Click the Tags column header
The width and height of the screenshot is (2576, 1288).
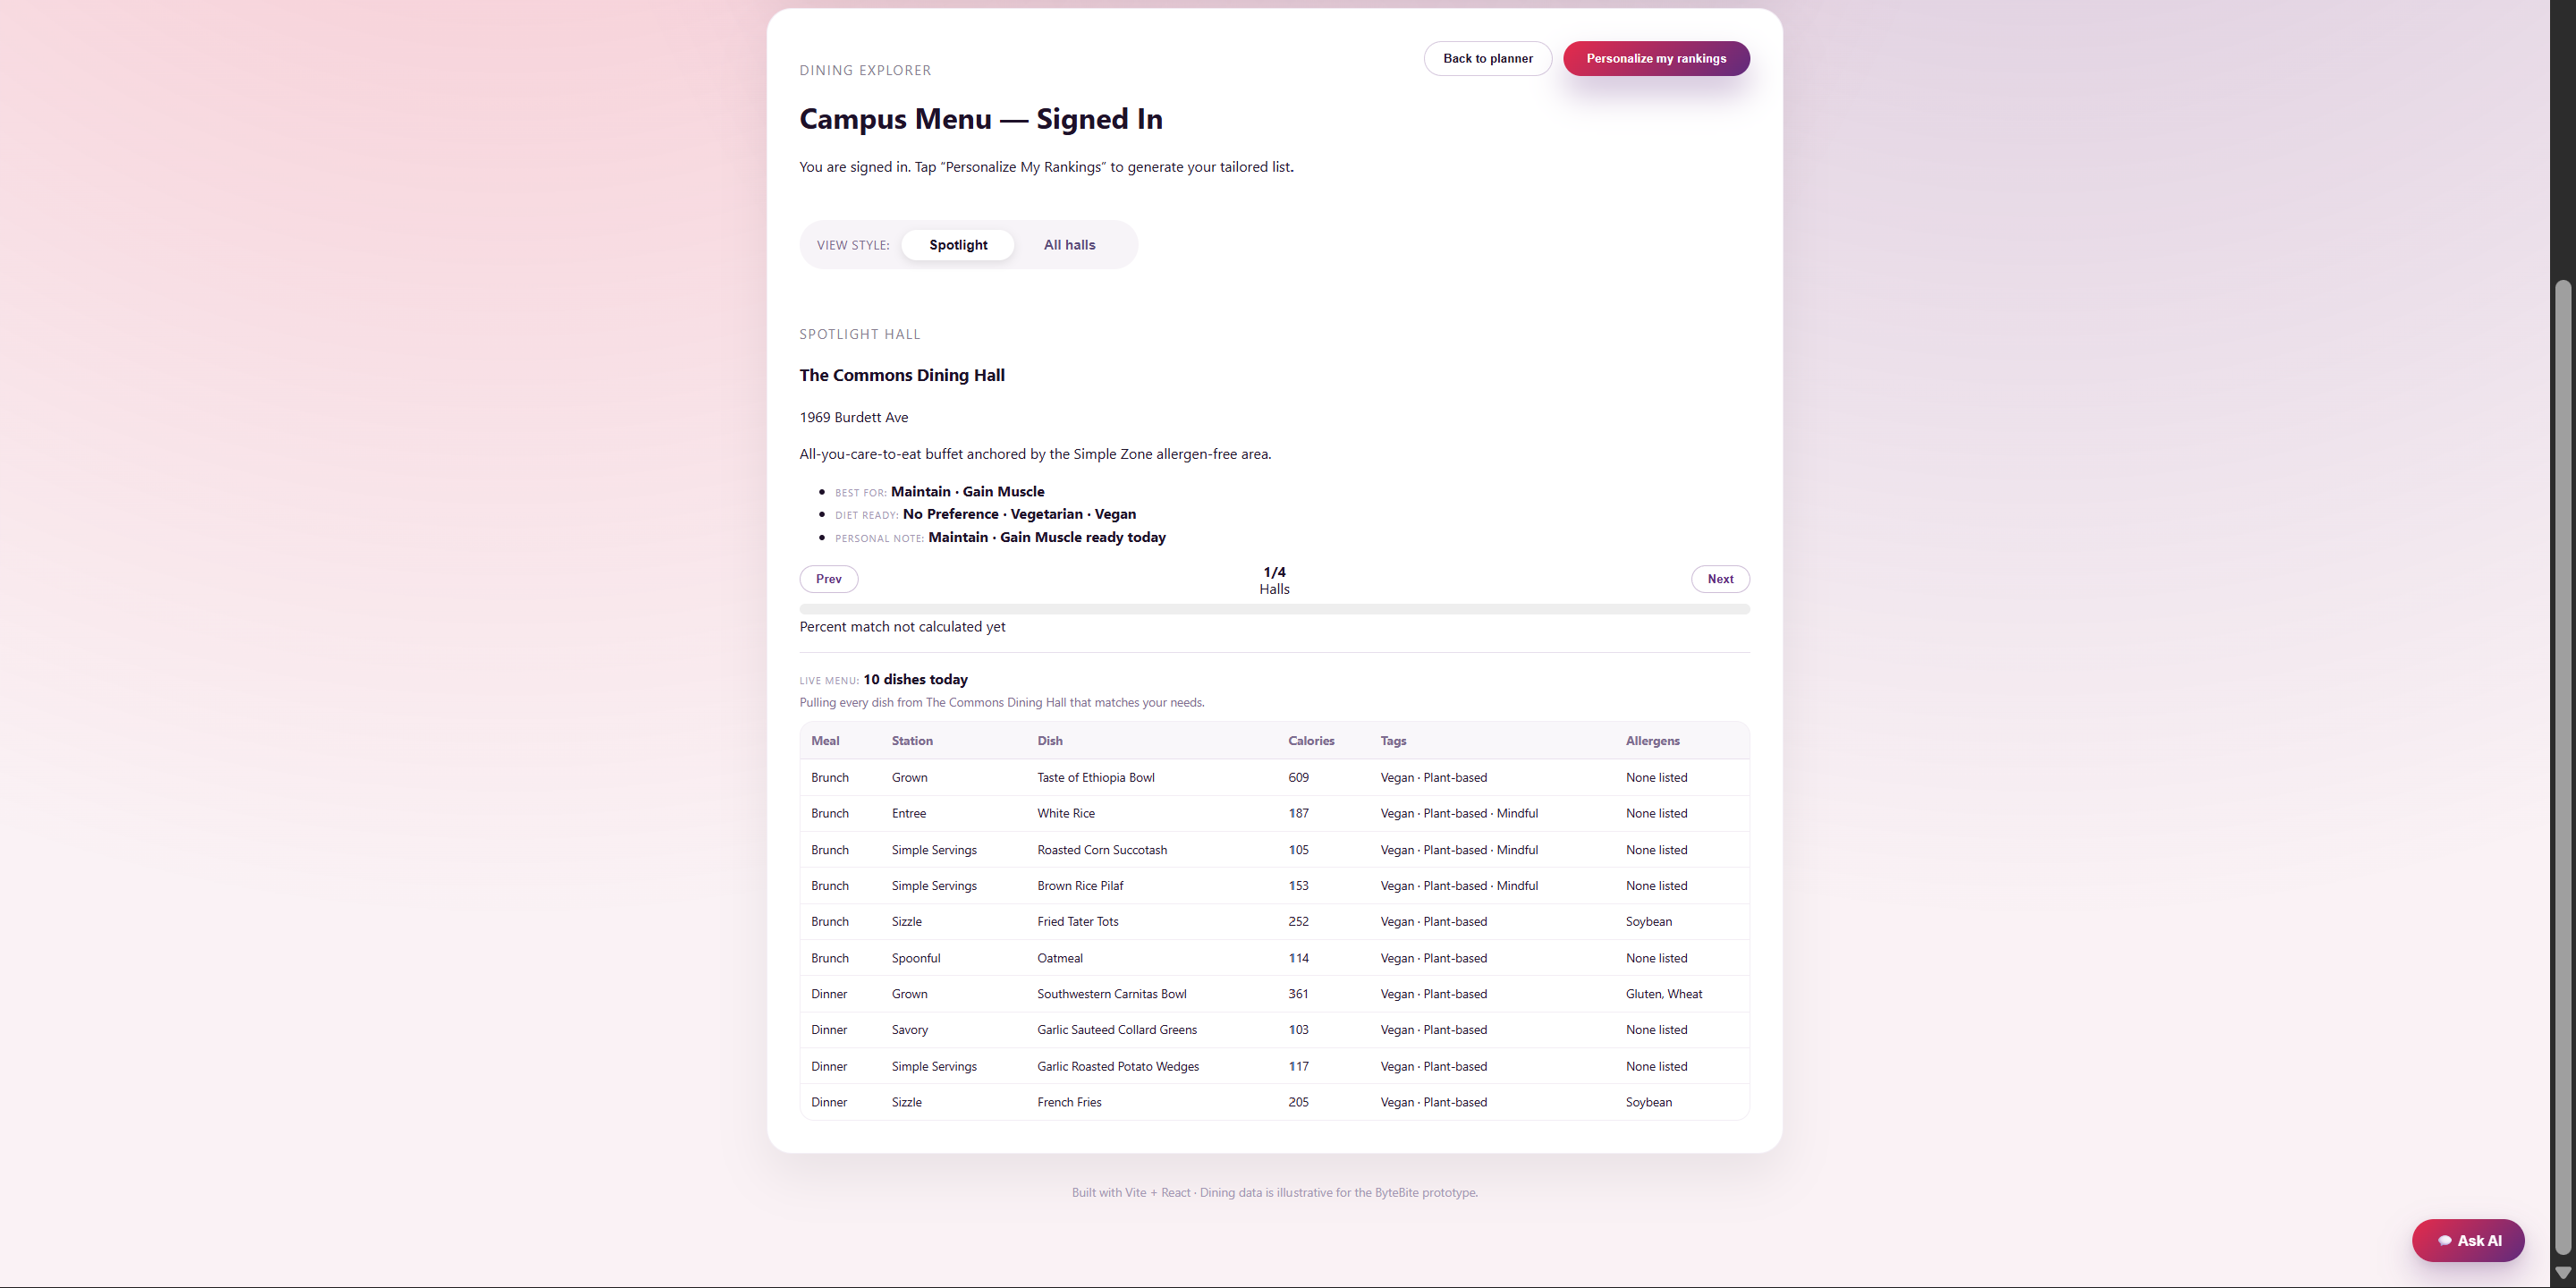point(1393,741)
